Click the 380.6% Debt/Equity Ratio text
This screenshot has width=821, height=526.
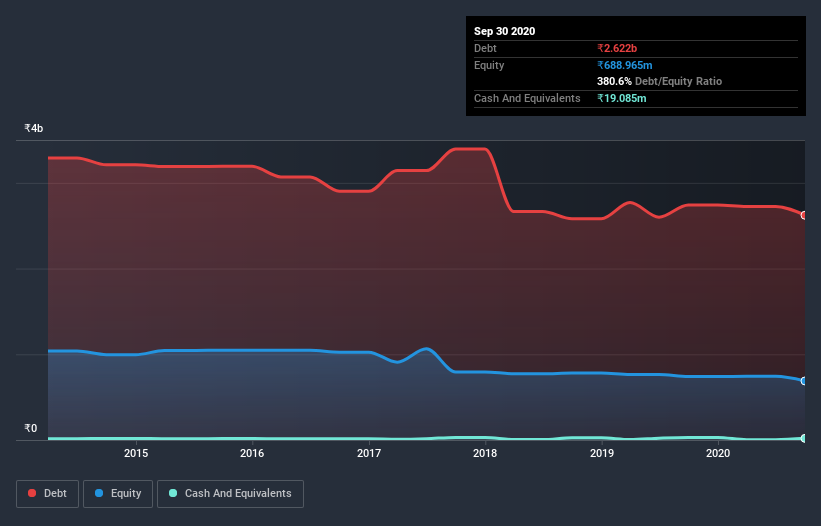click(x=659, y=81)
